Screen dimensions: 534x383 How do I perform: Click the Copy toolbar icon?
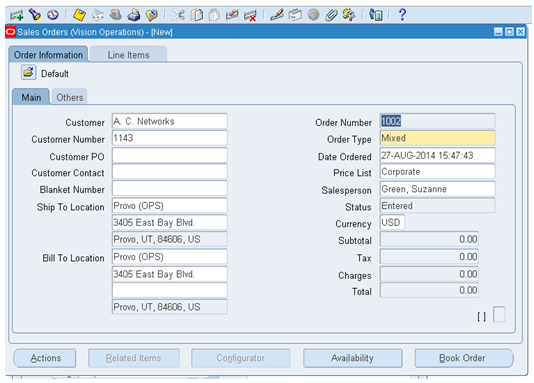pos(197,15)
